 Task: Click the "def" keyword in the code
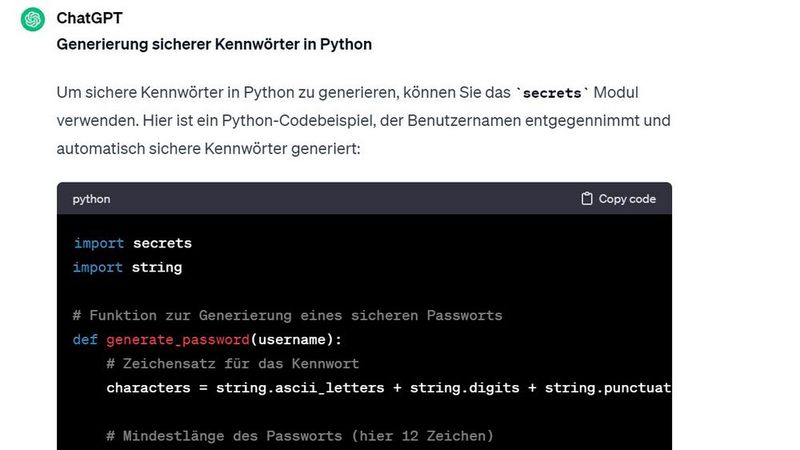[x=85, y=340]
